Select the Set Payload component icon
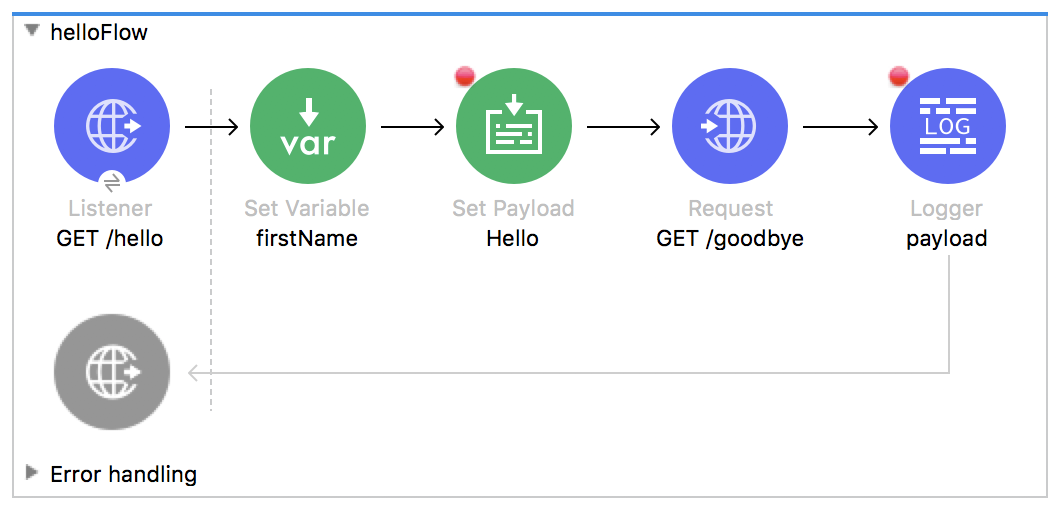The image size is (1062, 512). tap(514, 126)
